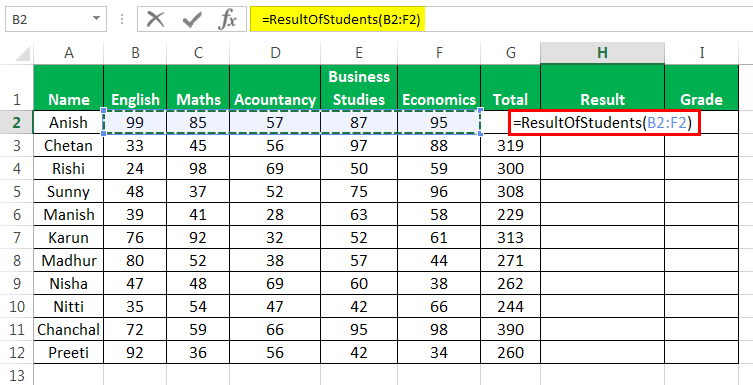This screenshot has width=753, height=385.
Task: Click the formula bar resize dots handle
Action: 122,19
